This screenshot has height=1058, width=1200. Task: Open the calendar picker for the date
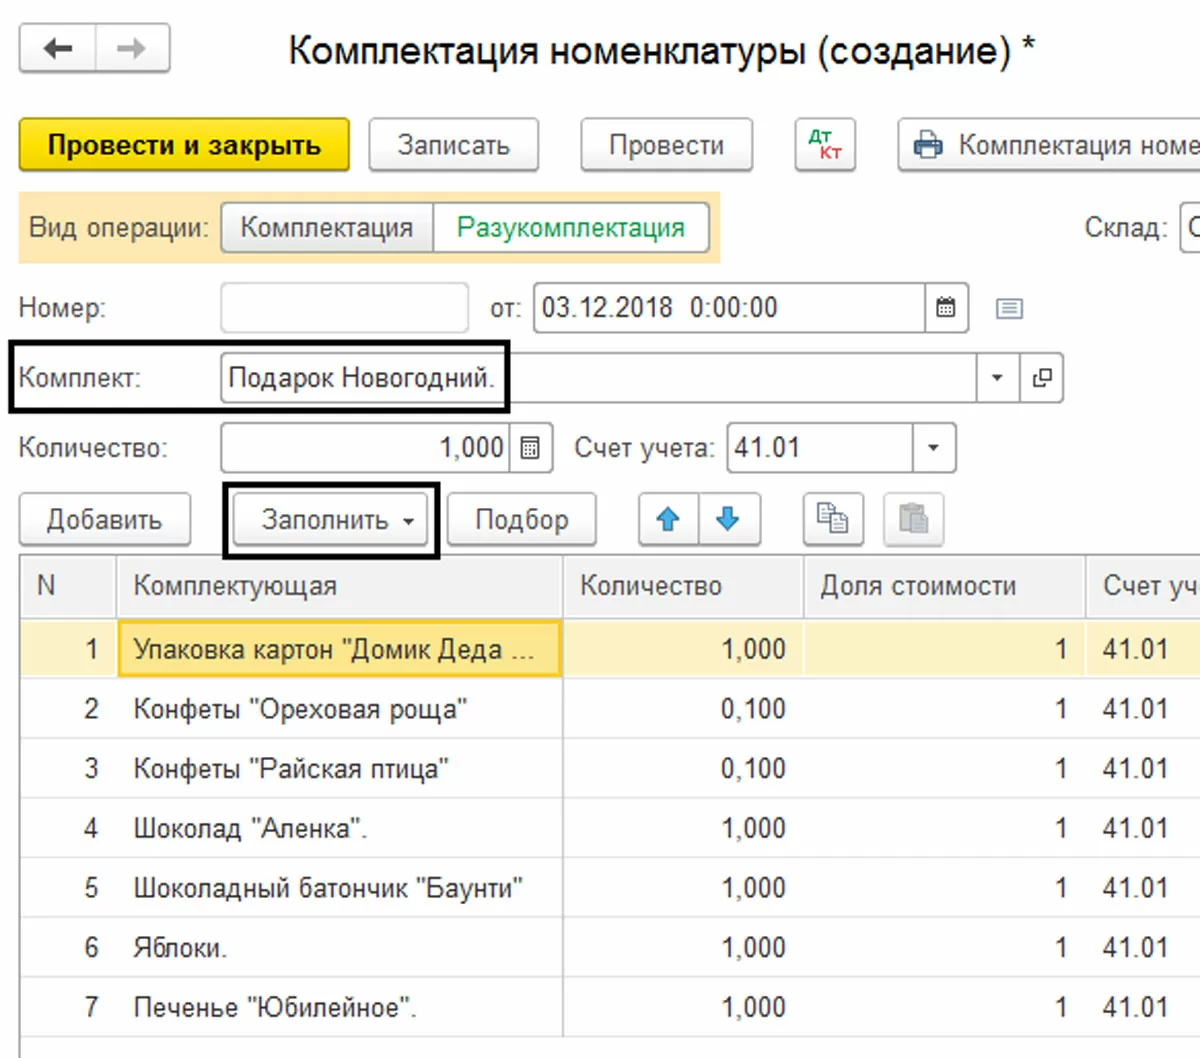(x=945, y=307)
